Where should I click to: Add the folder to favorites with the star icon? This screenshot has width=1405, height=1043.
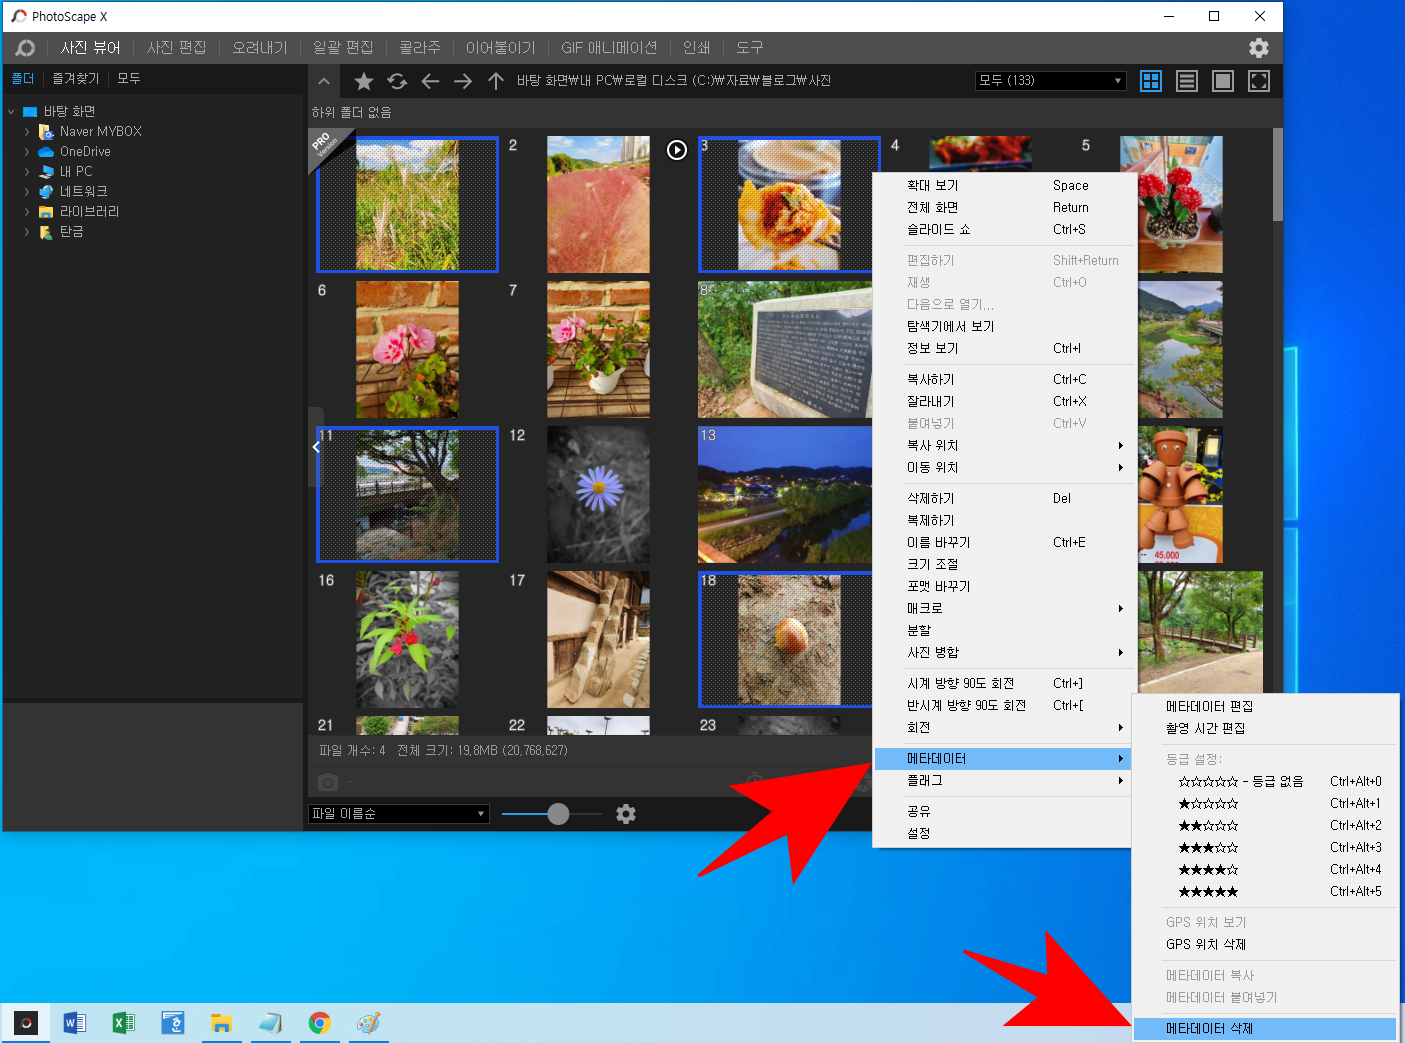[x=364, y=81]
